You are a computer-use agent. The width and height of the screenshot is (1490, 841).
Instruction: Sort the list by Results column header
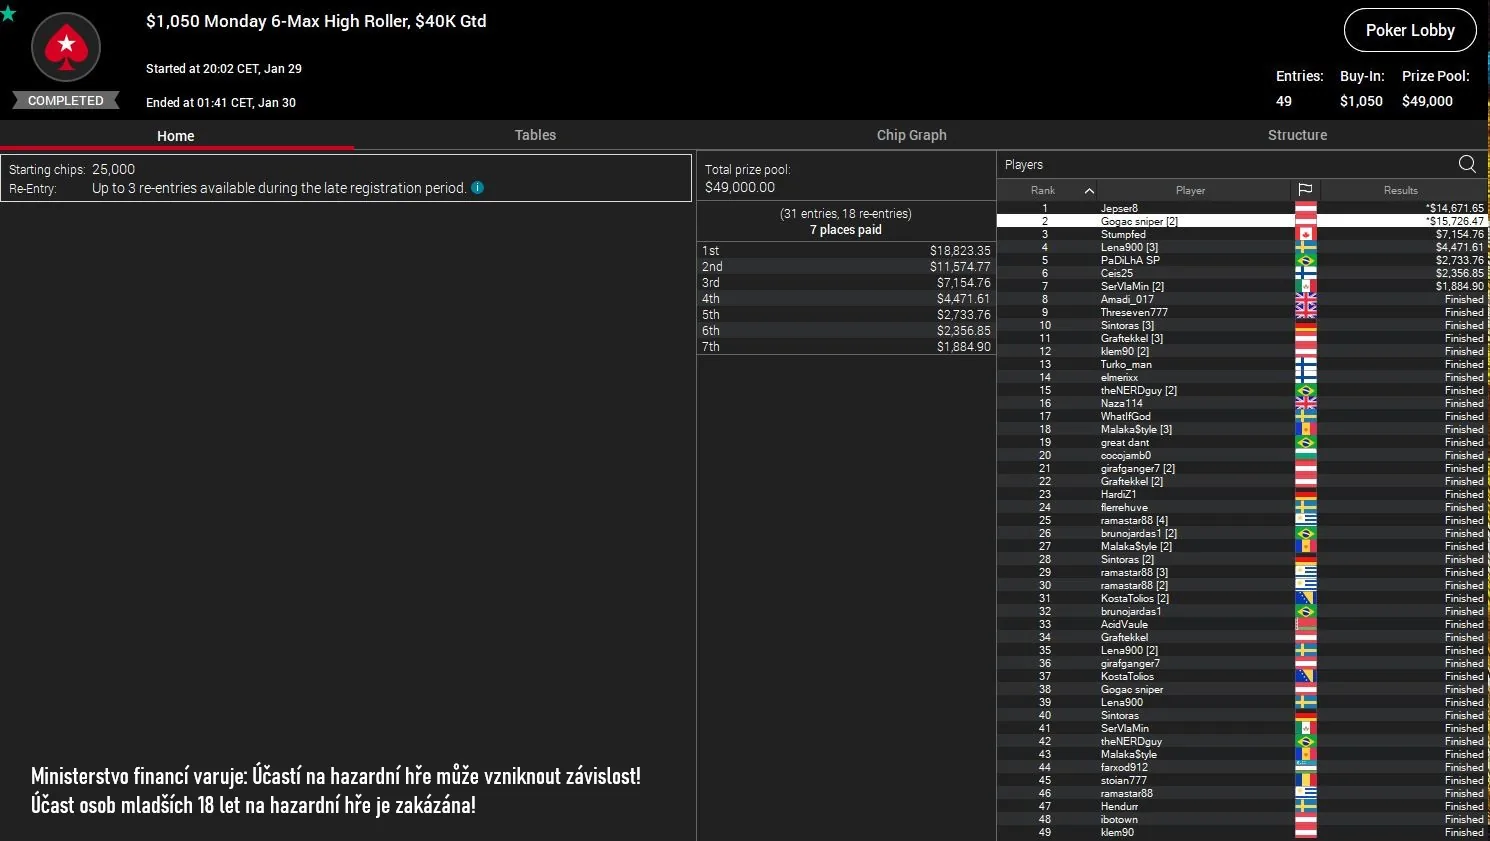(x=1400, y=190)
